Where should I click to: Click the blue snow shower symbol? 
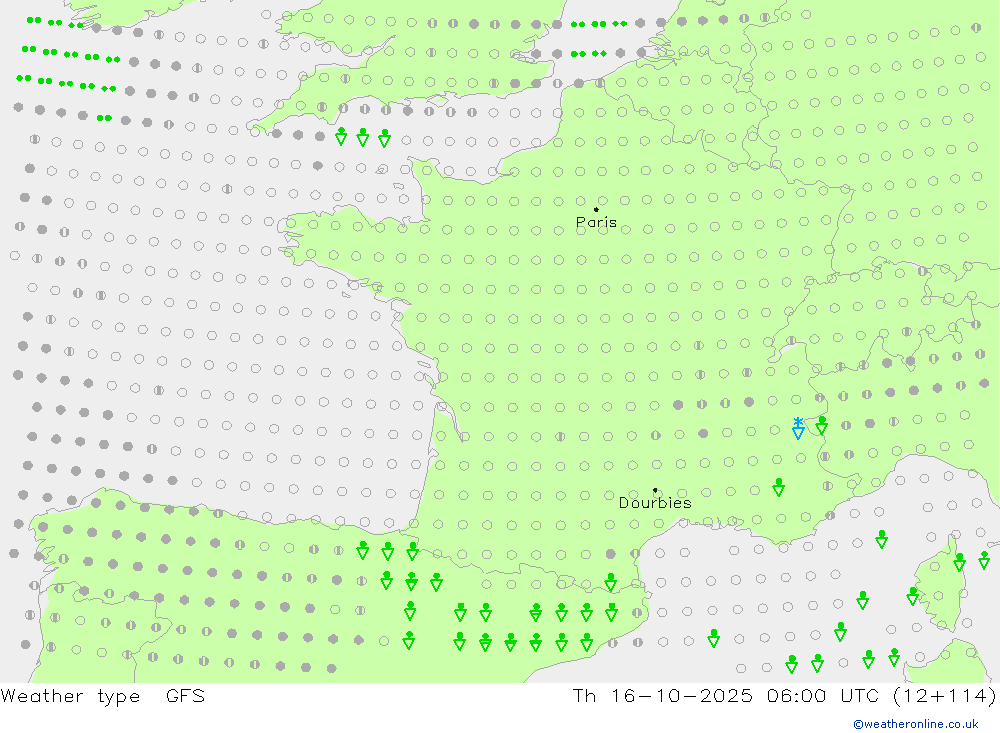pyautogui.click(x=797, y=429)
